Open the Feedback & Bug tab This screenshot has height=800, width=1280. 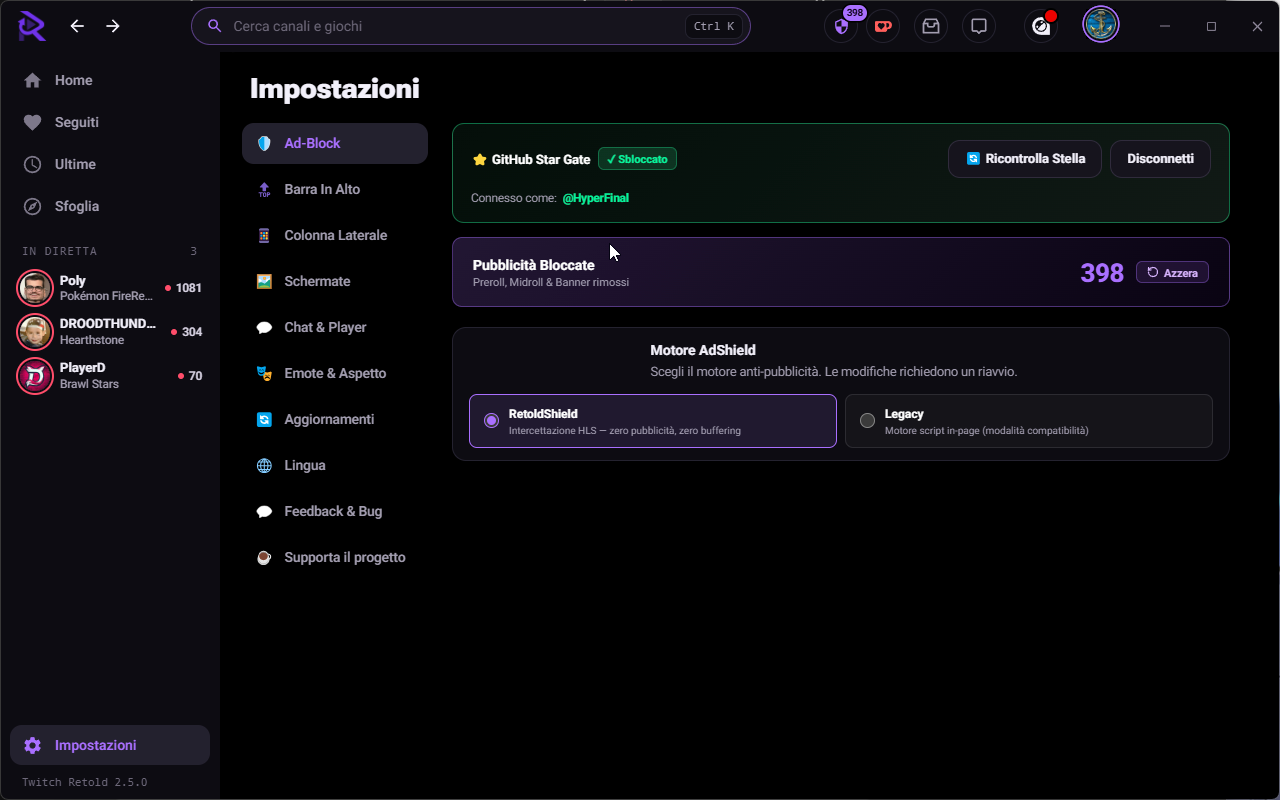335,511
